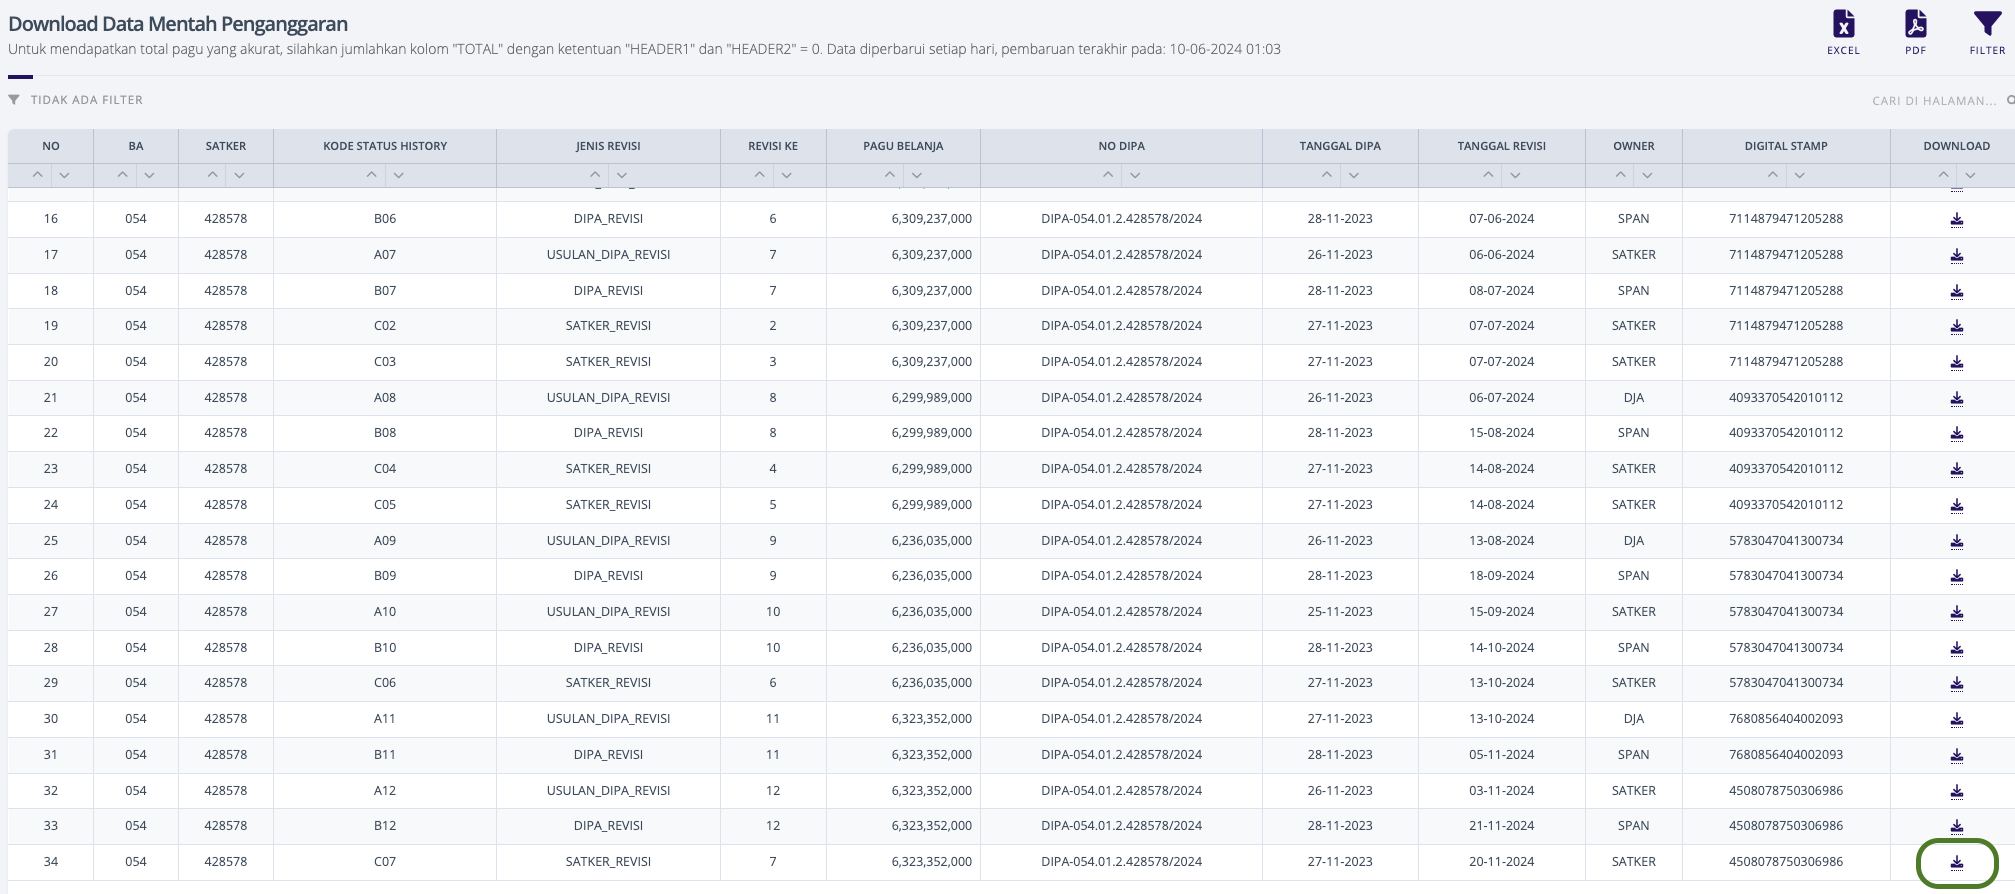
Task: Sort KODE STATUS HISTORY ascending
Action: click(371, 175)
